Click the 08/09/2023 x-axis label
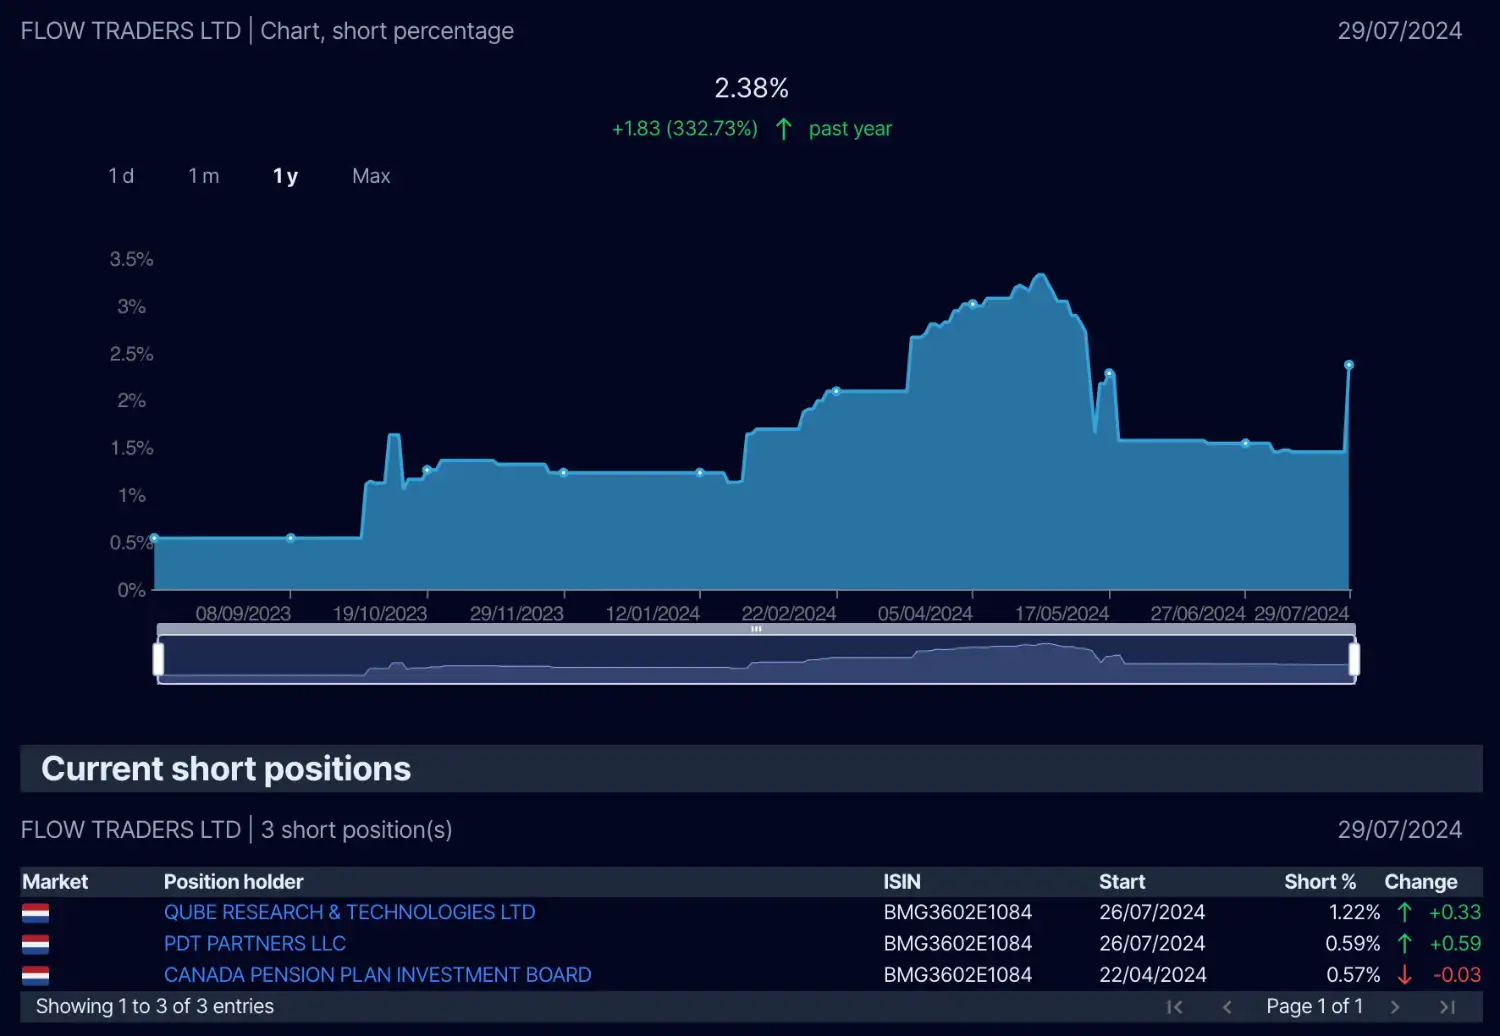Image resolution: width=1500 pixels, height=1036 pixels. tap(243, 613)
